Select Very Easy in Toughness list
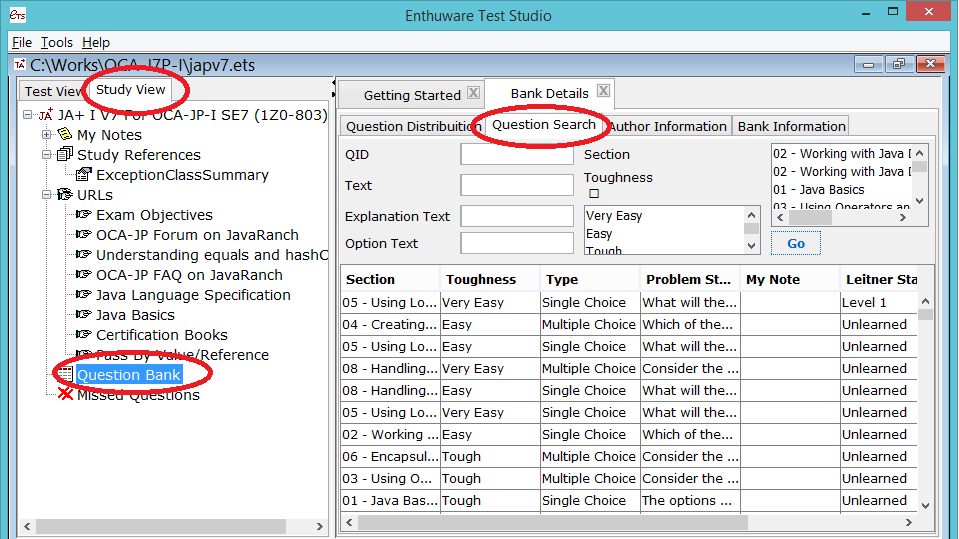 click(614, 215)
